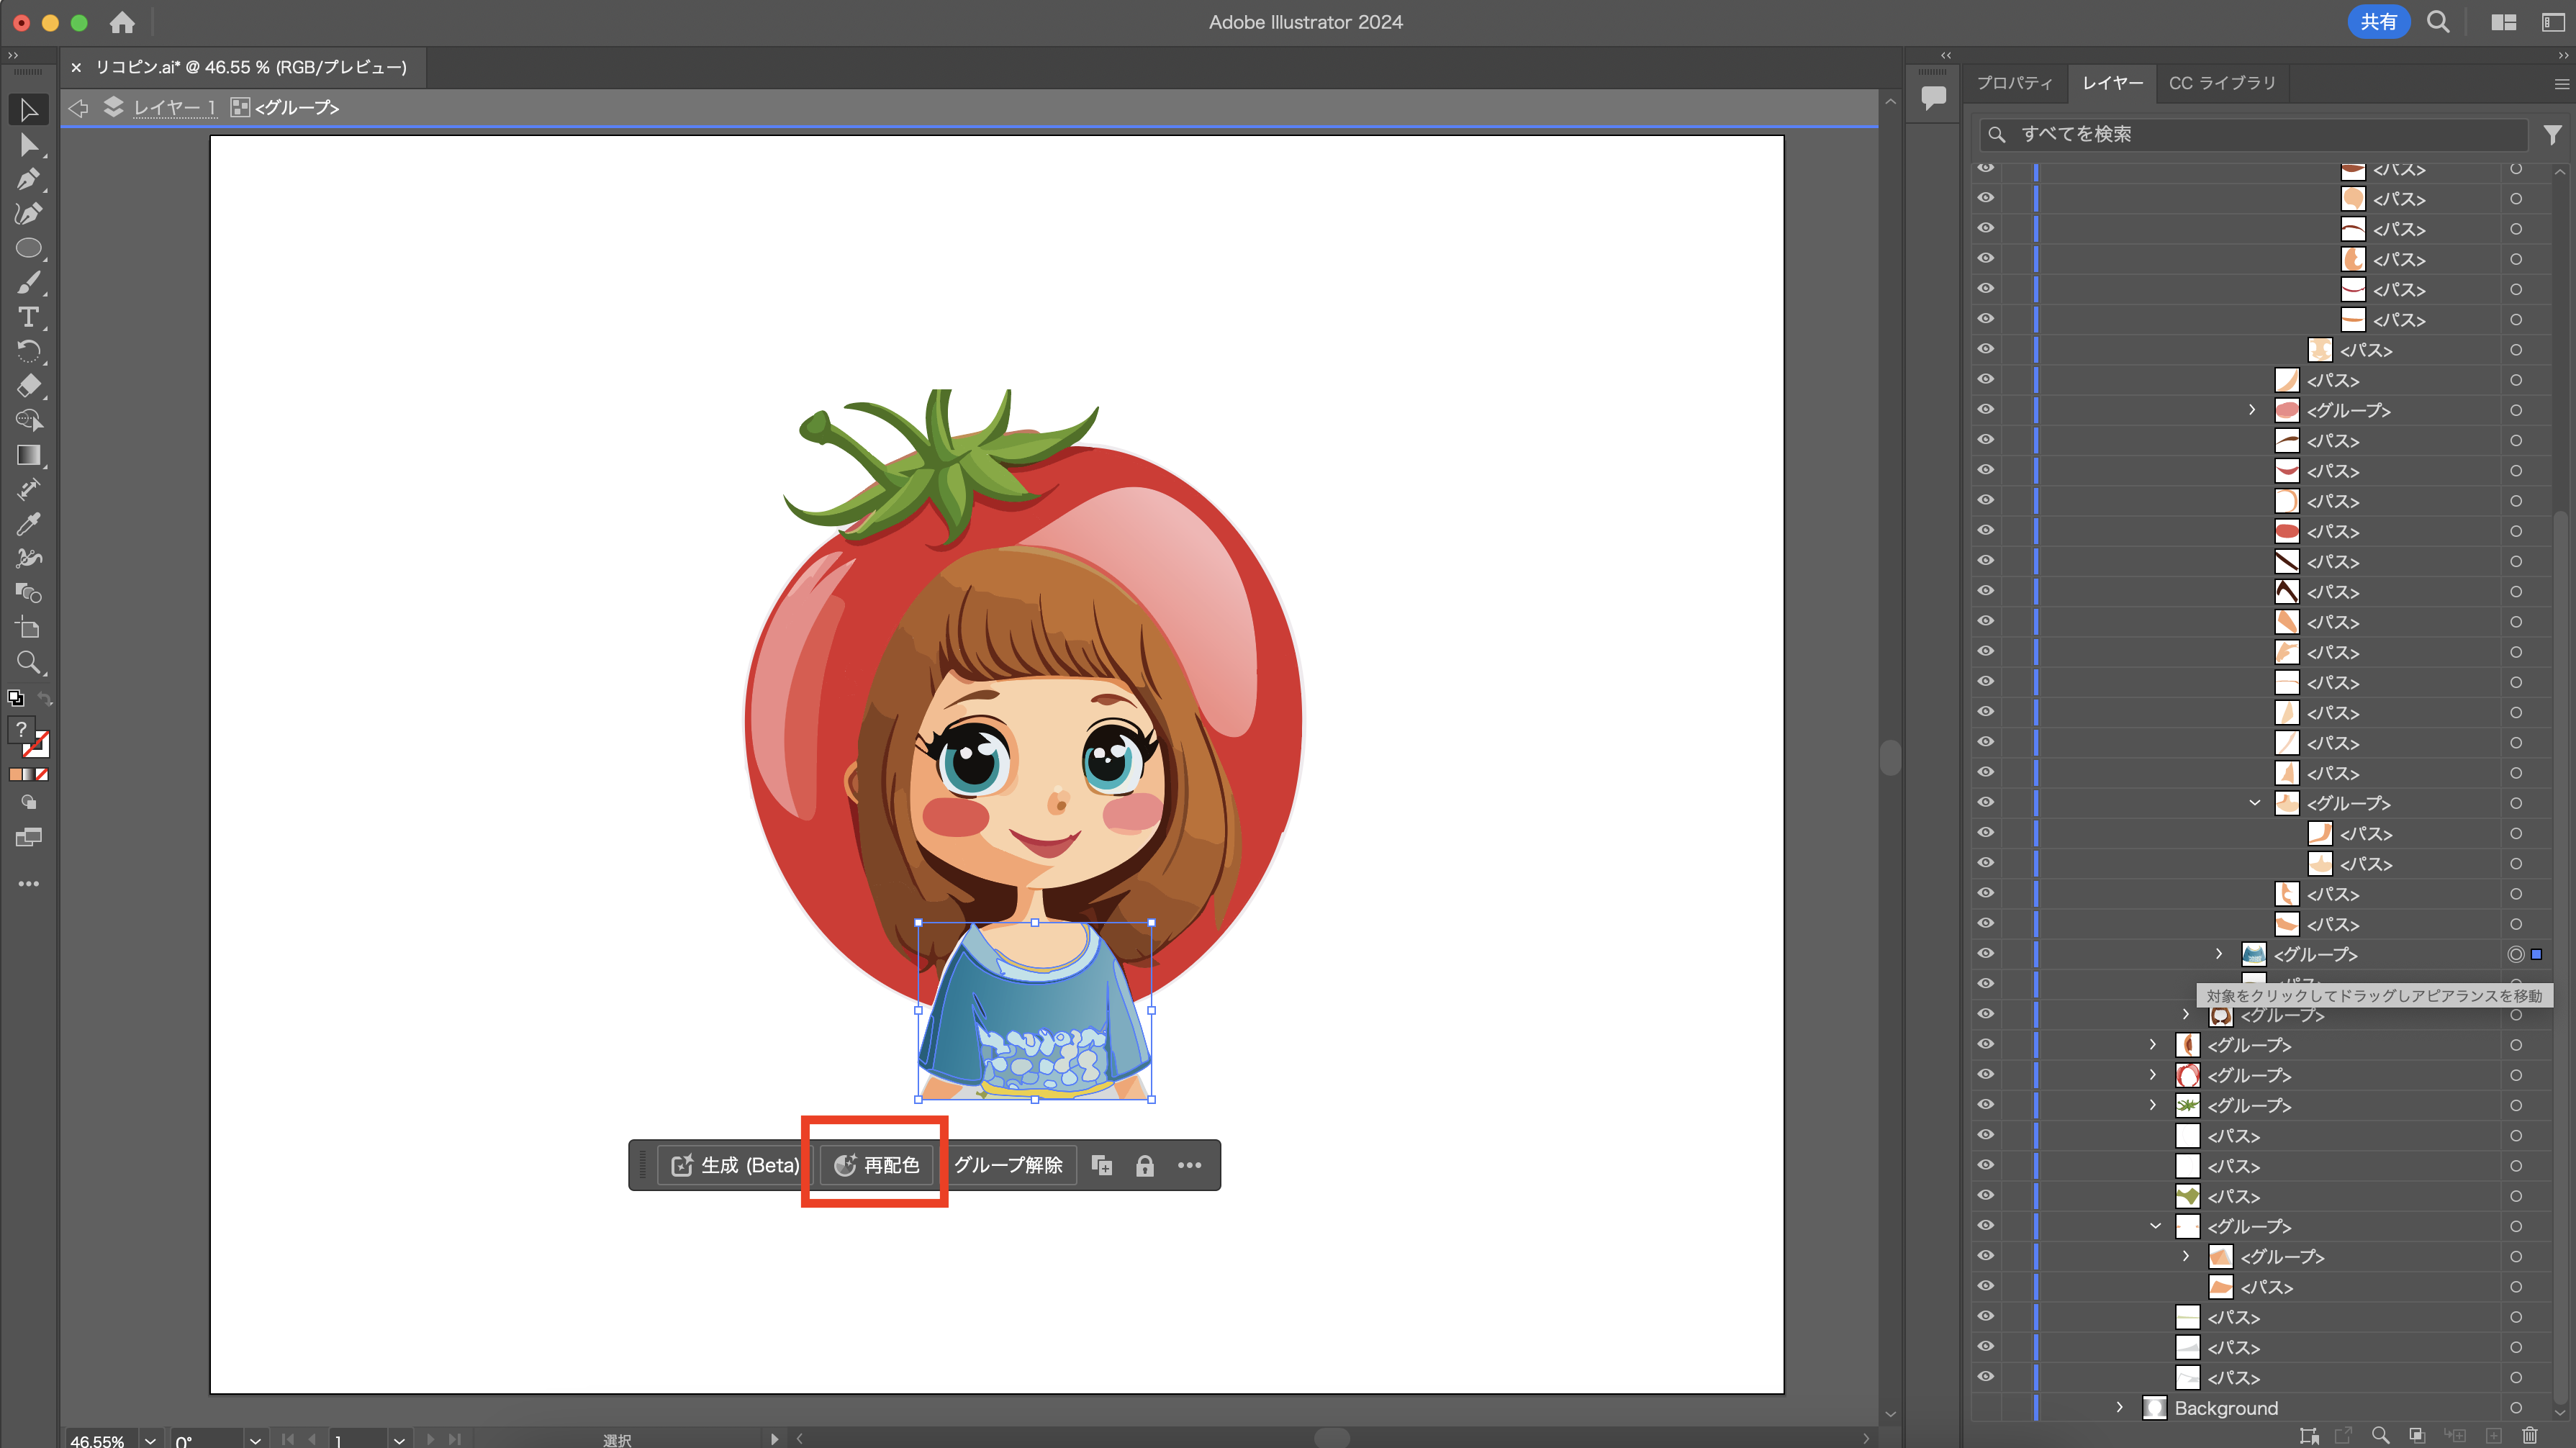The width and height of the screenshot is (2576, 1448).
Task: Select the Selection tool arrow
Action: click(28, 110)
